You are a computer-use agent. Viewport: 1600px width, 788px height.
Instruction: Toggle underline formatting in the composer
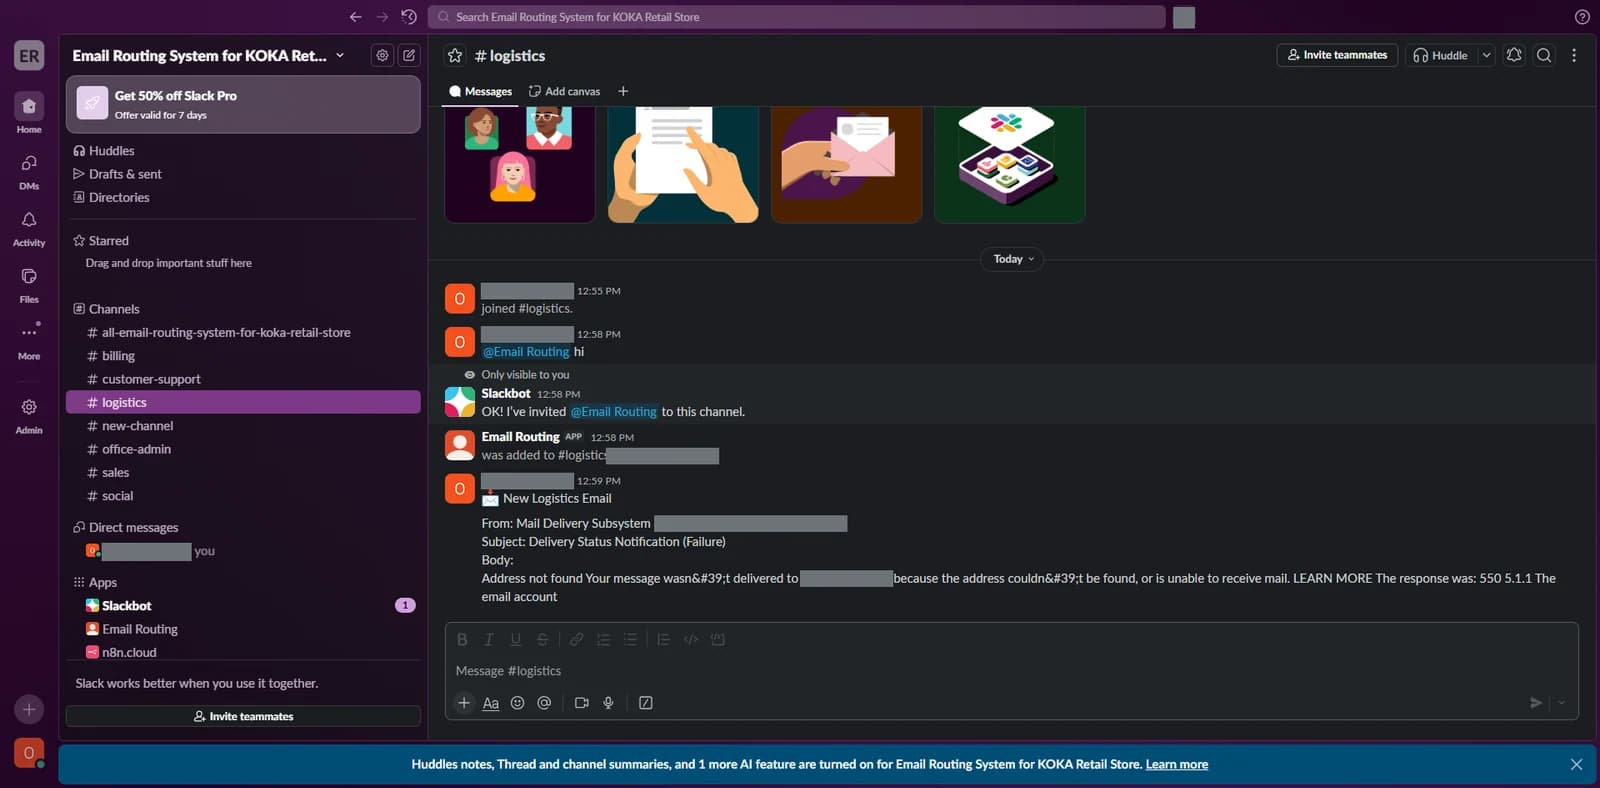click(x=516, y=640)
